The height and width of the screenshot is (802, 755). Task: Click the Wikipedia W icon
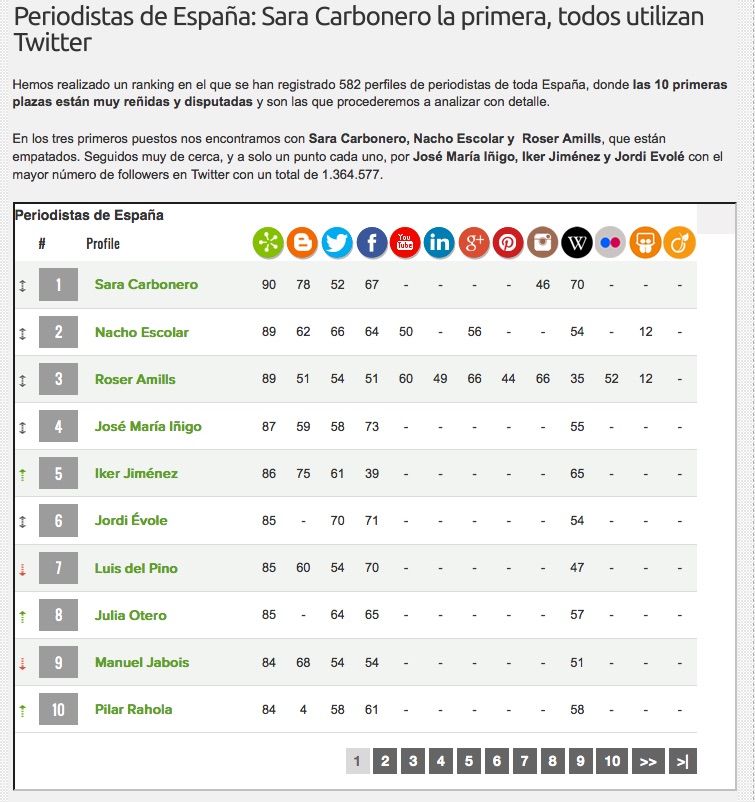click(x=577, y=243)
